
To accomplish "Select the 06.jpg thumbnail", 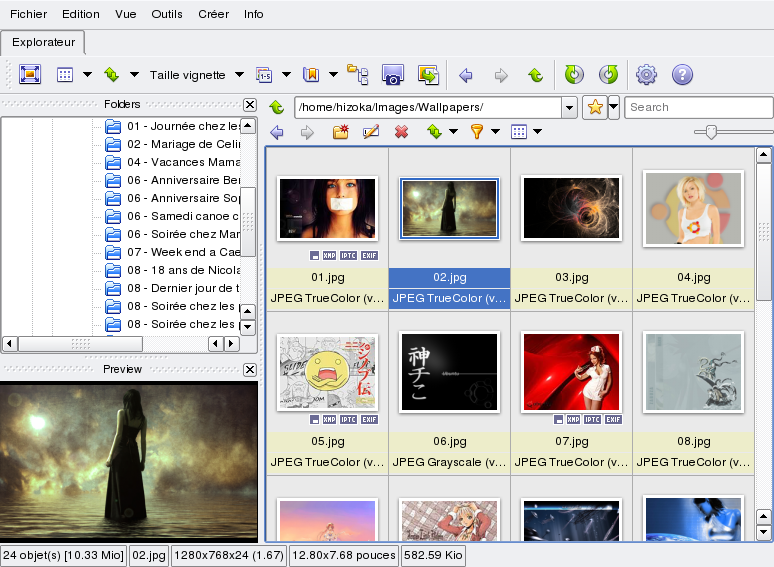I will pos(449,372).
